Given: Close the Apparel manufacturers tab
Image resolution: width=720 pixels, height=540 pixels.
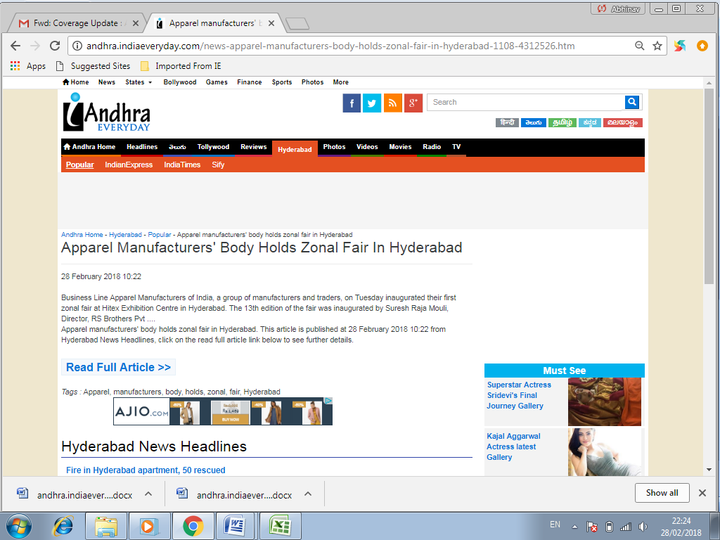Looking at the screenshot, I should pyautogui.click(x=271, y=23).
